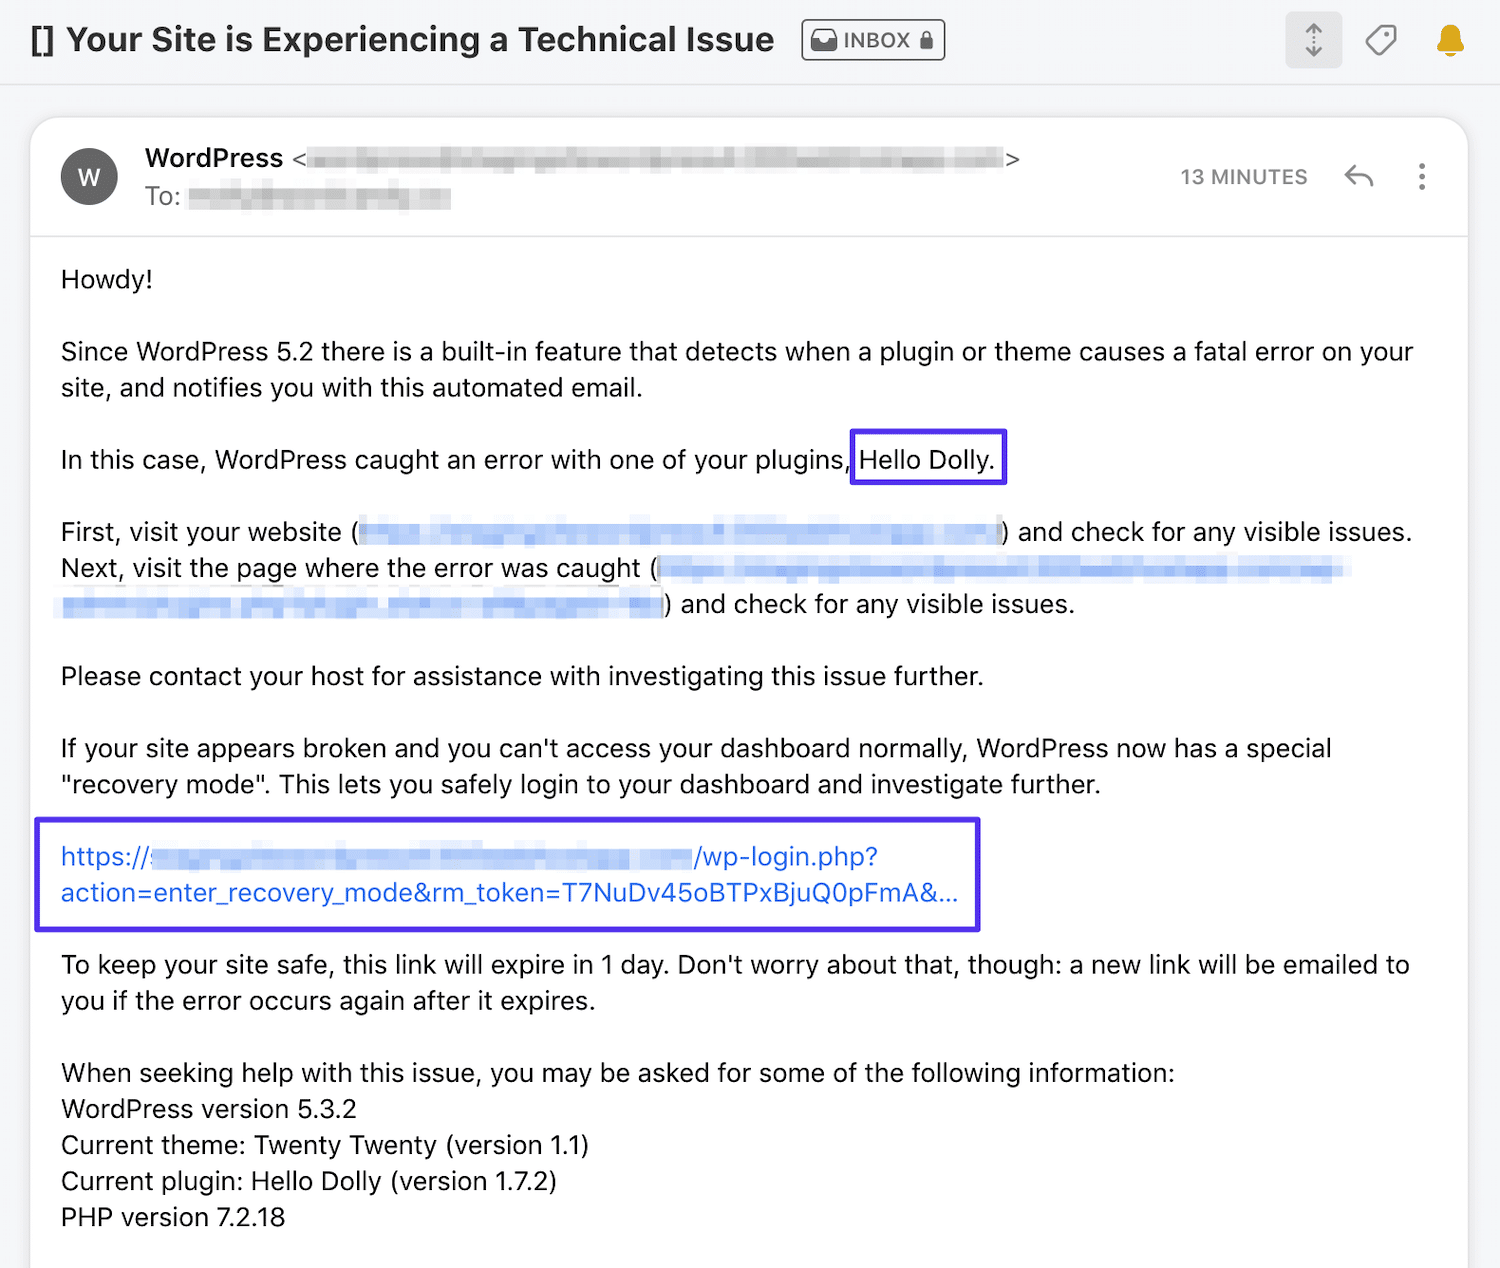The image size is (1500, 1268).
Task: Click the expand thread arrows icon
Action: (x=1313, y=39)
